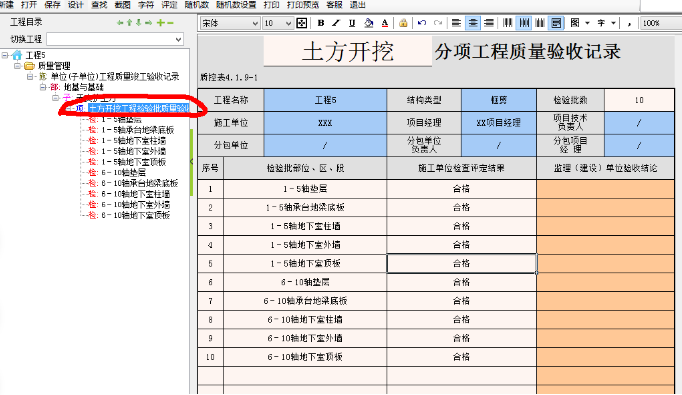
Task: Toggle center horizontal alignment
Action: (473, 23)
